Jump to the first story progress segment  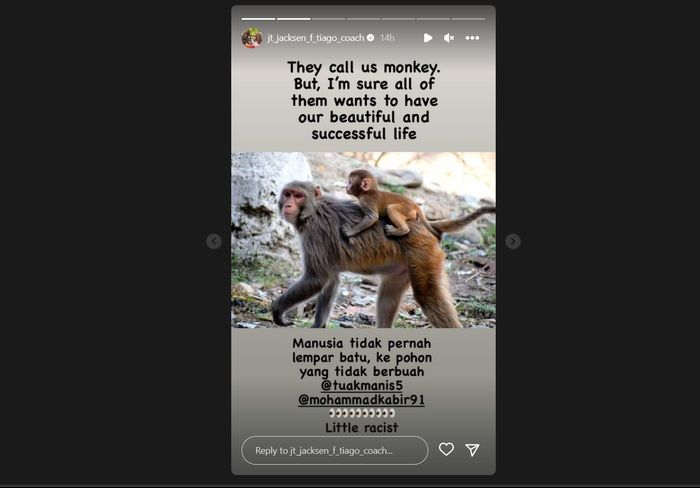click(x=258, y=19)
